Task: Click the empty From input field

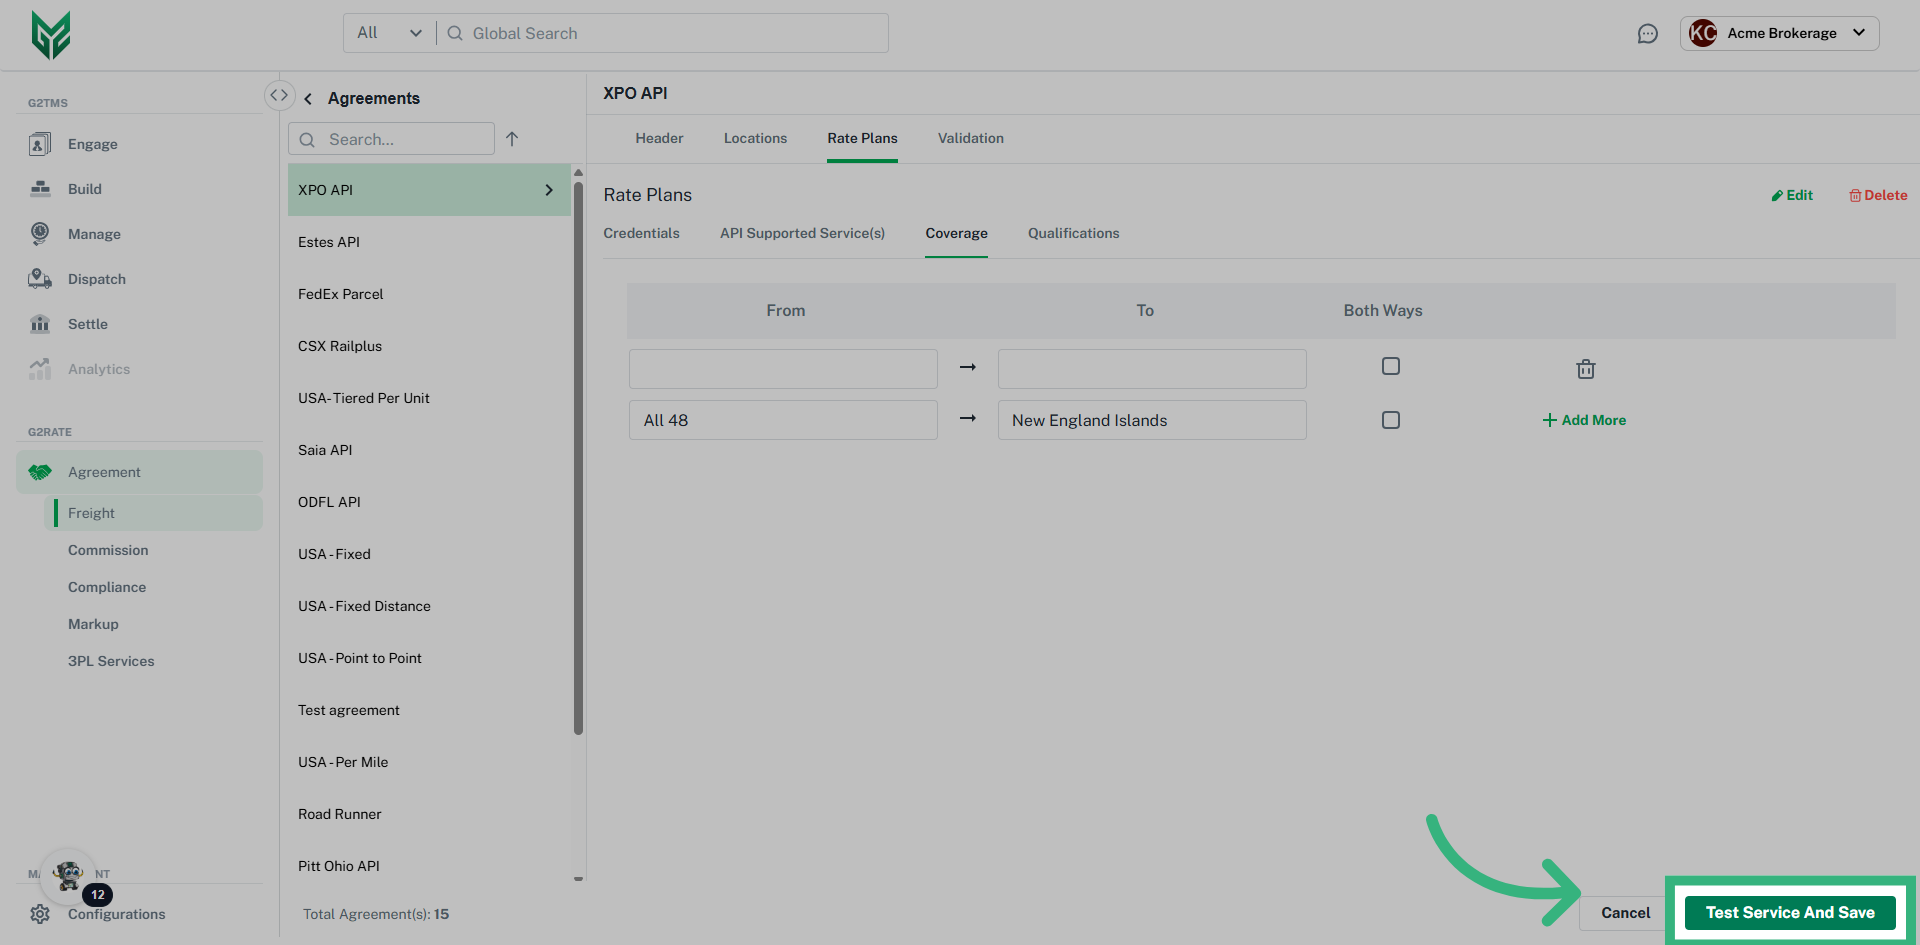Action: click(783, 369)
